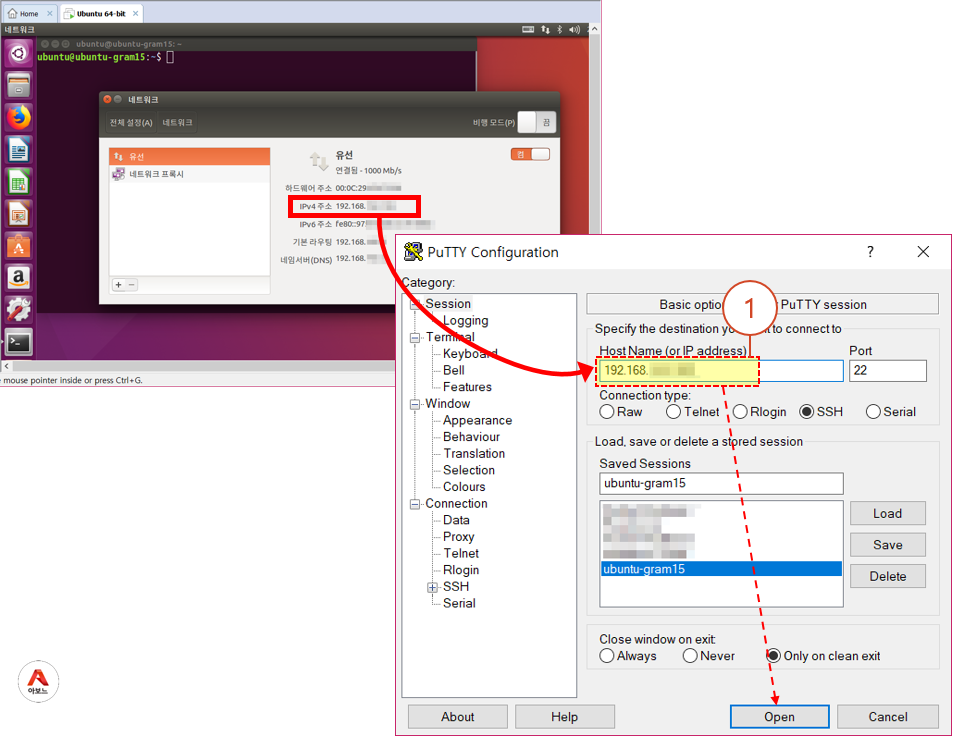
Task: Click the network indicator in Ubuntu top panel
Action: point(545,29)
